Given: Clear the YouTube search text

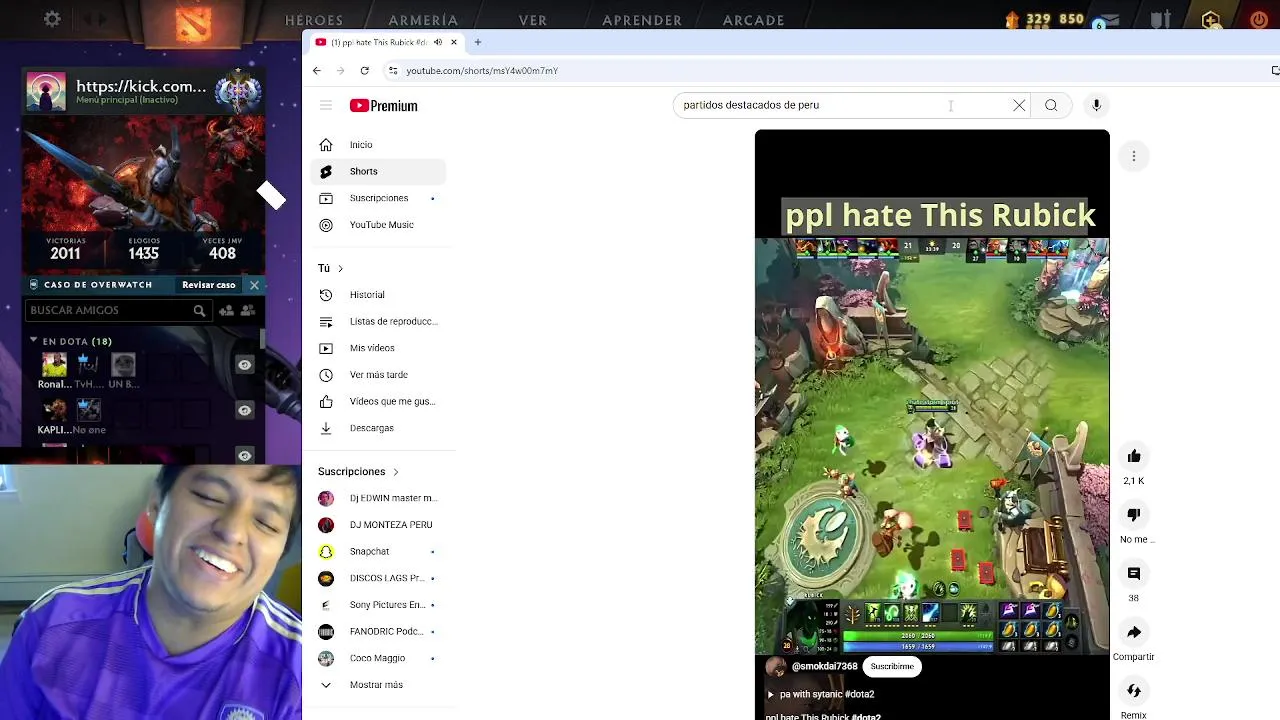Looking at the screenshot, I should coord(1019,105).
